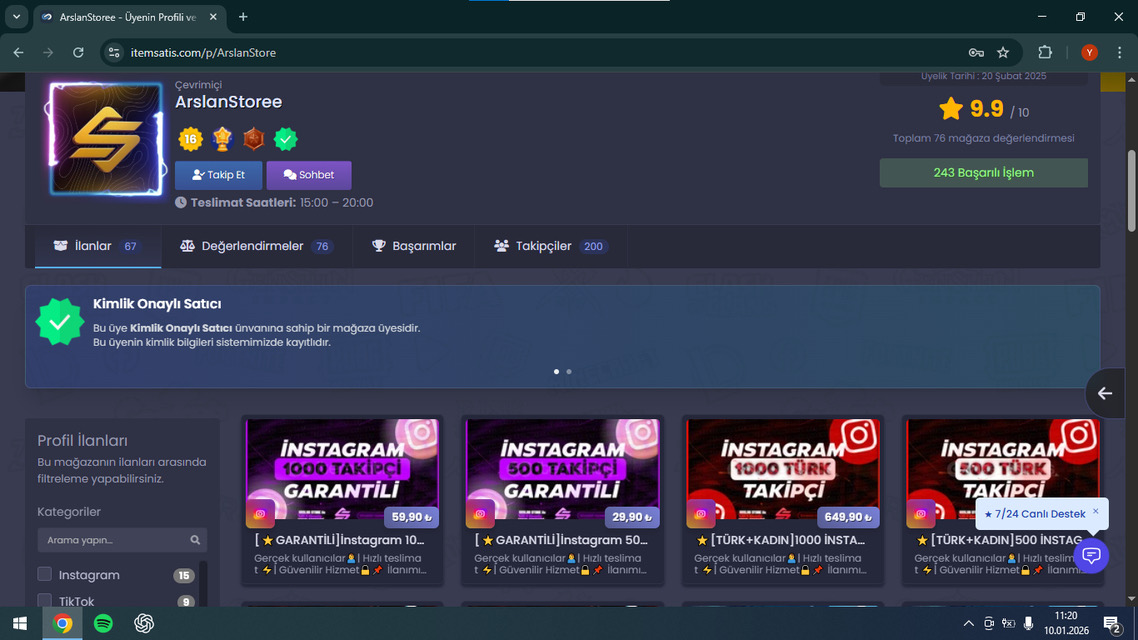The height and width of the screenshot is (640, 1138).
Task: Open the Değerlendirmeler tab
Action: click(257, 246)
